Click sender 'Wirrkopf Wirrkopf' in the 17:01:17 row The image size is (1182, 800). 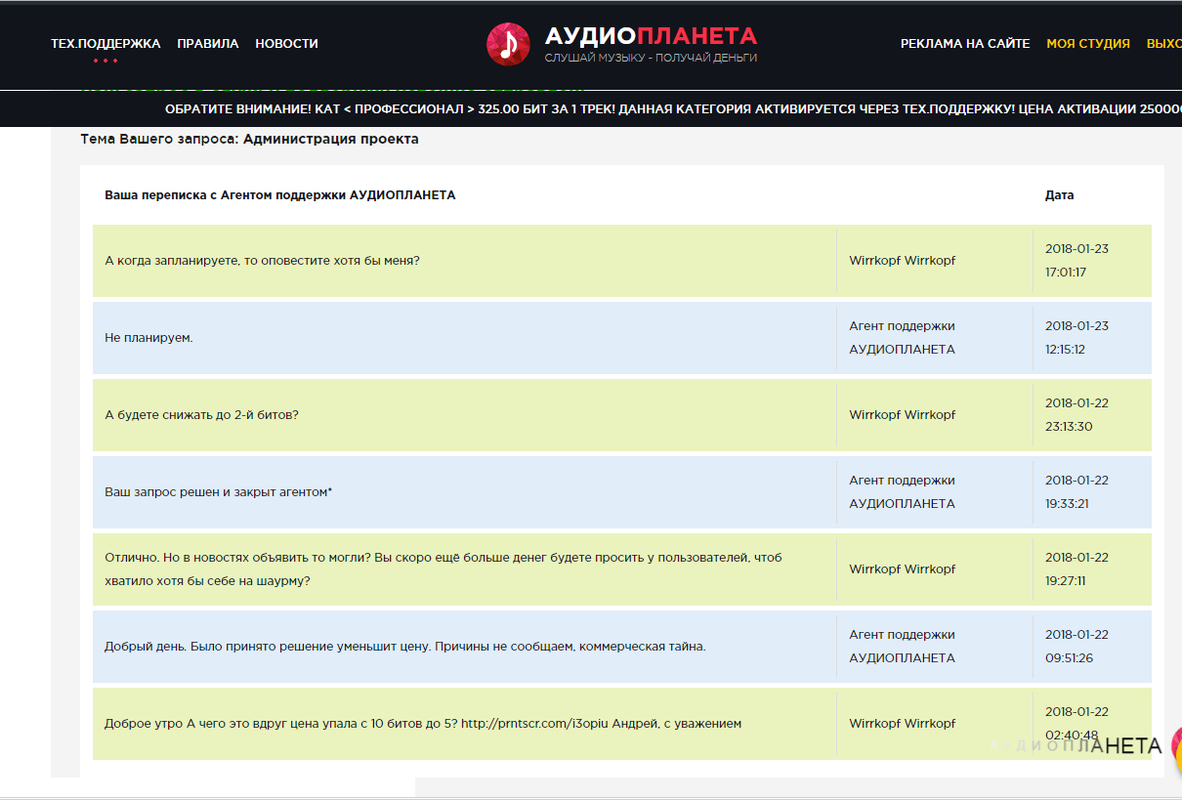(902, 260)
